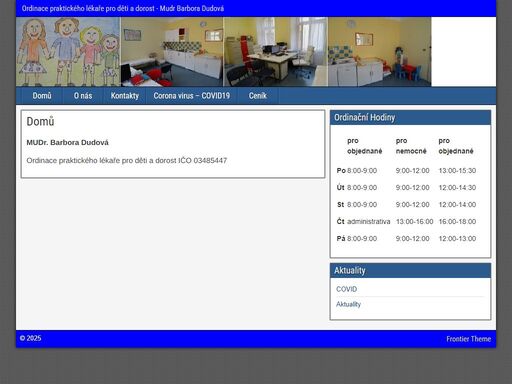The image size is (512, 384).
Task: Click the Čt administrativa table cell
Action: pyautogui.click(x=368, y=222)
